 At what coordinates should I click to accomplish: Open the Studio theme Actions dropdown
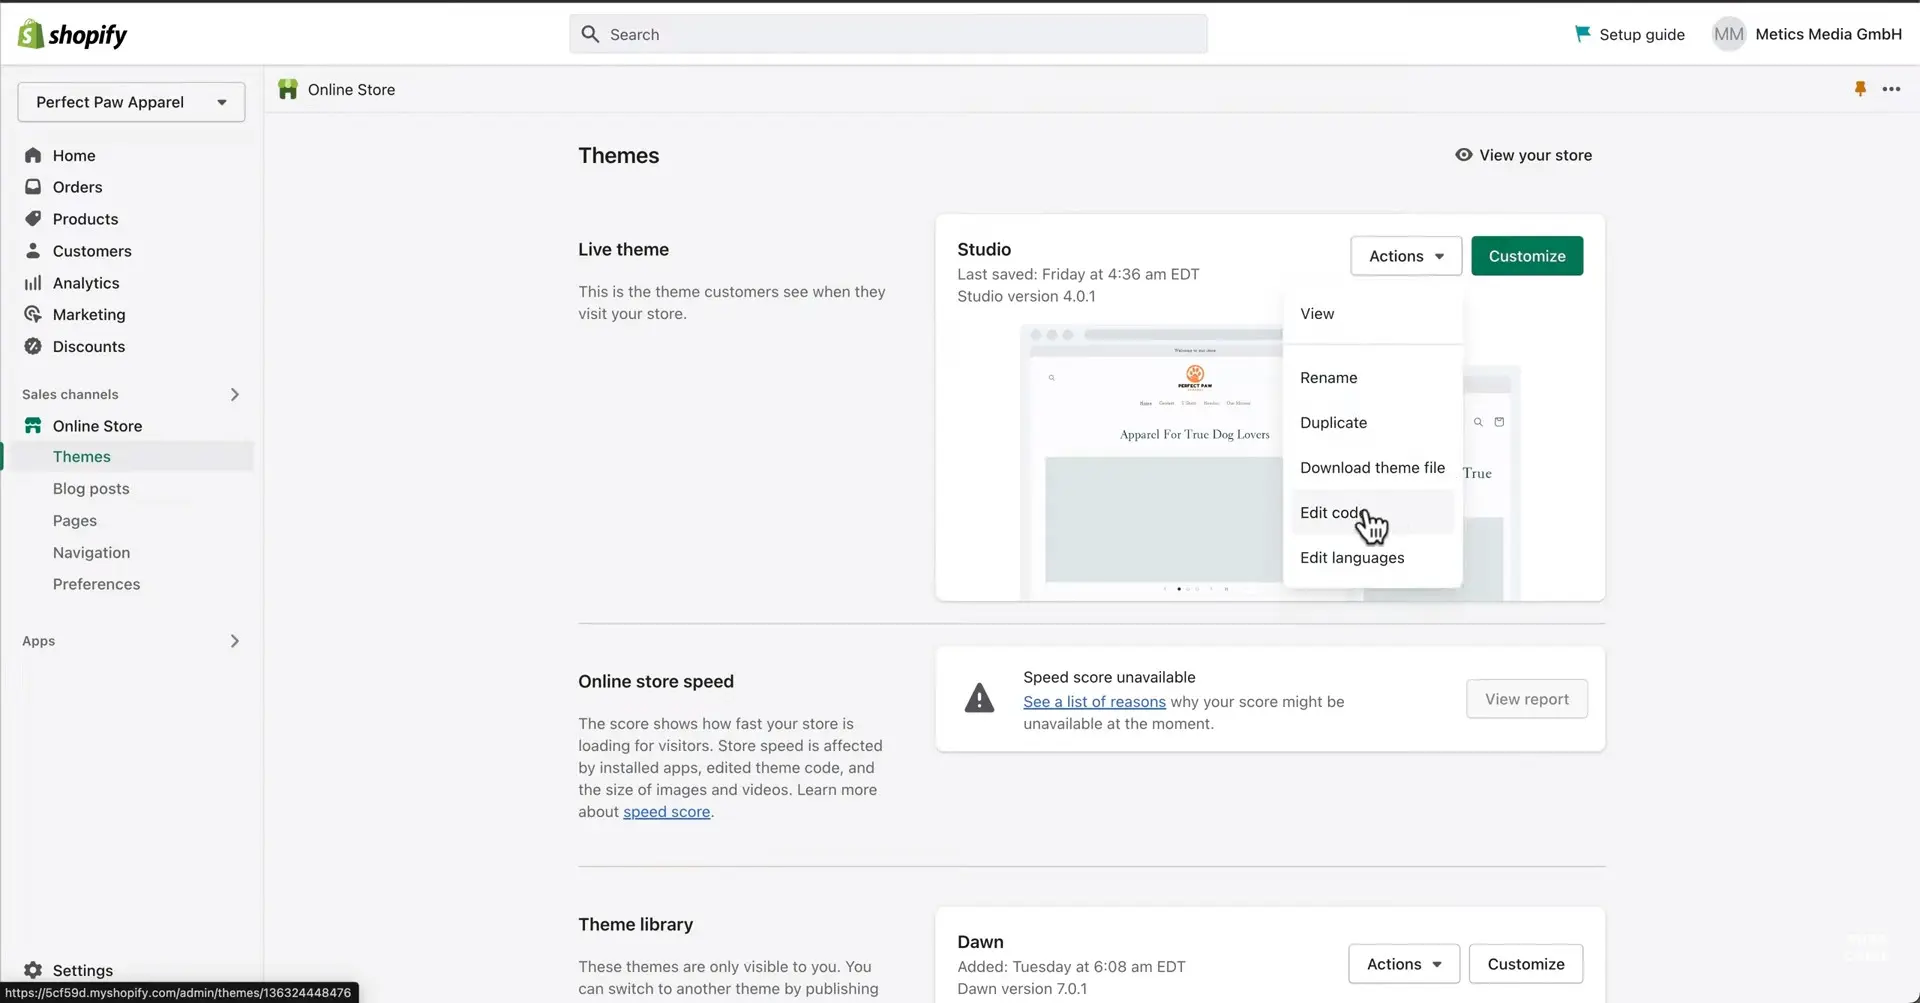(1406, 256)
